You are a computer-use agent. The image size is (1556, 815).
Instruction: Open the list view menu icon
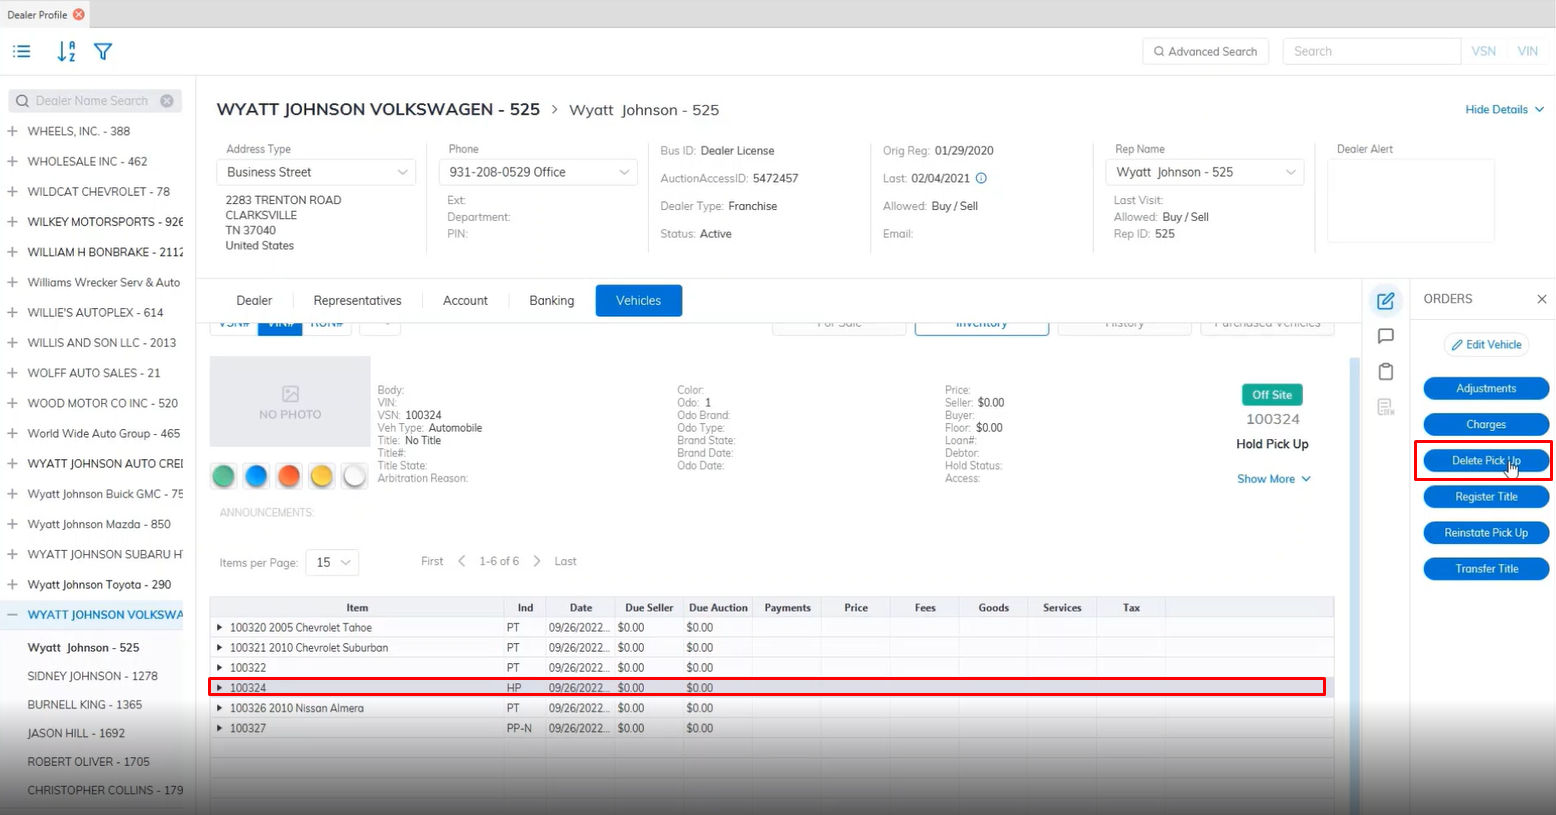(x=22, y=52)
